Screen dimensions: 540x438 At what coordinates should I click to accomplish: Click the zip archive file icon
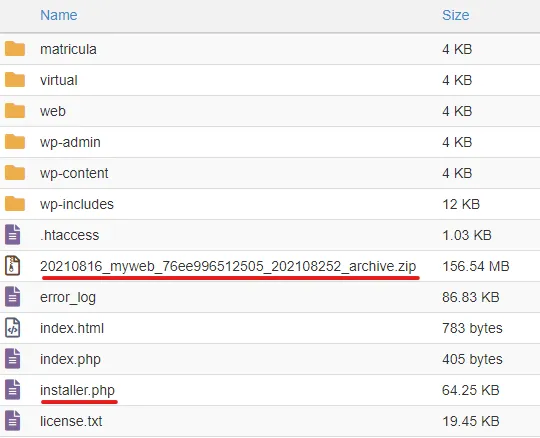[12, 265]
